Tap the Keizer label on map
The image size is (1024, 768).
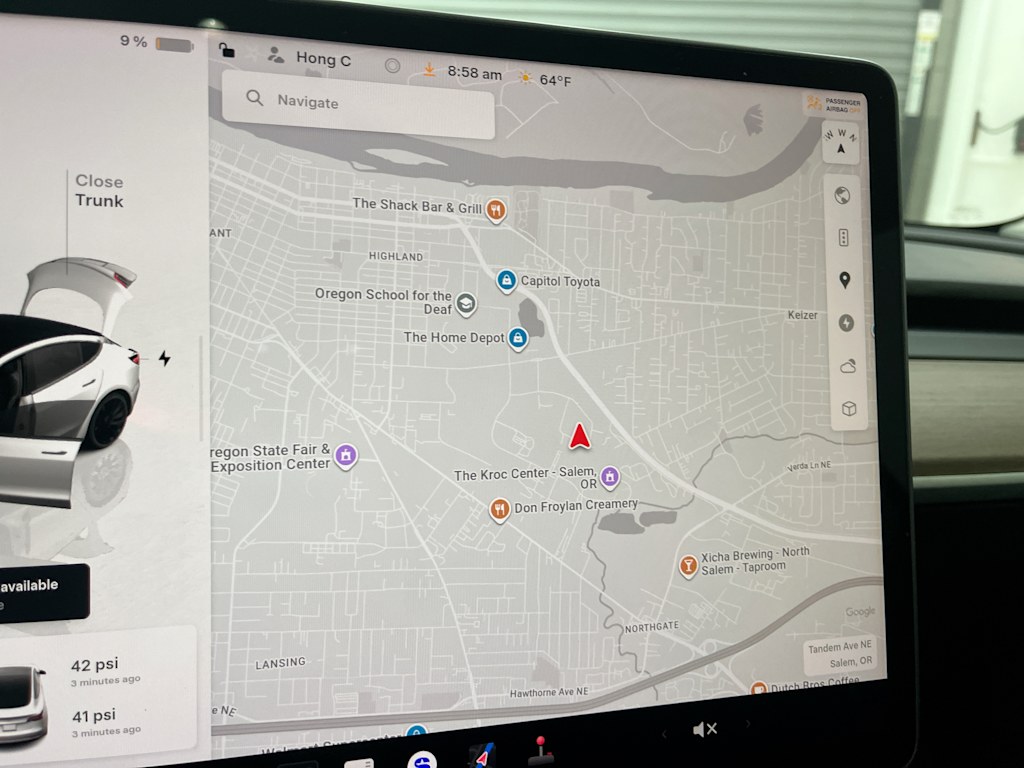802,315
